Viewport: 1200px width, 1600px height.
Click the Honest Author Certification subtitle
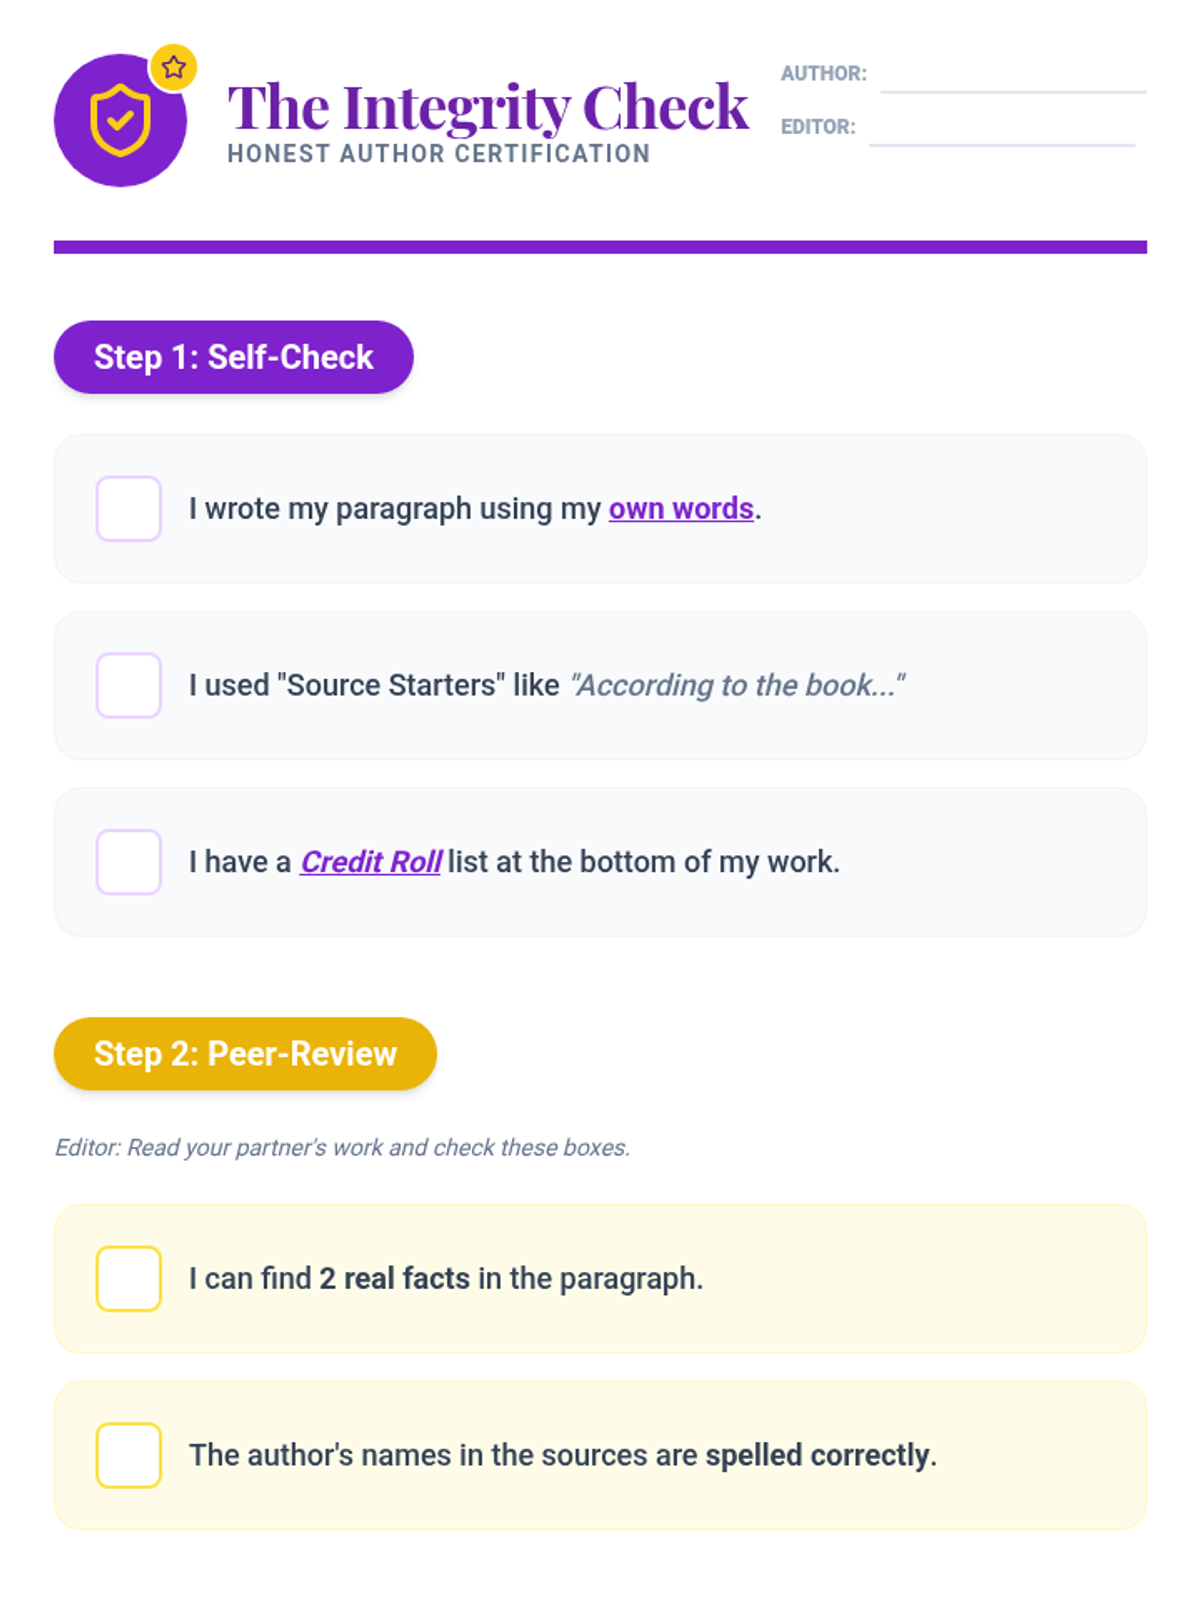coord(439,154)
